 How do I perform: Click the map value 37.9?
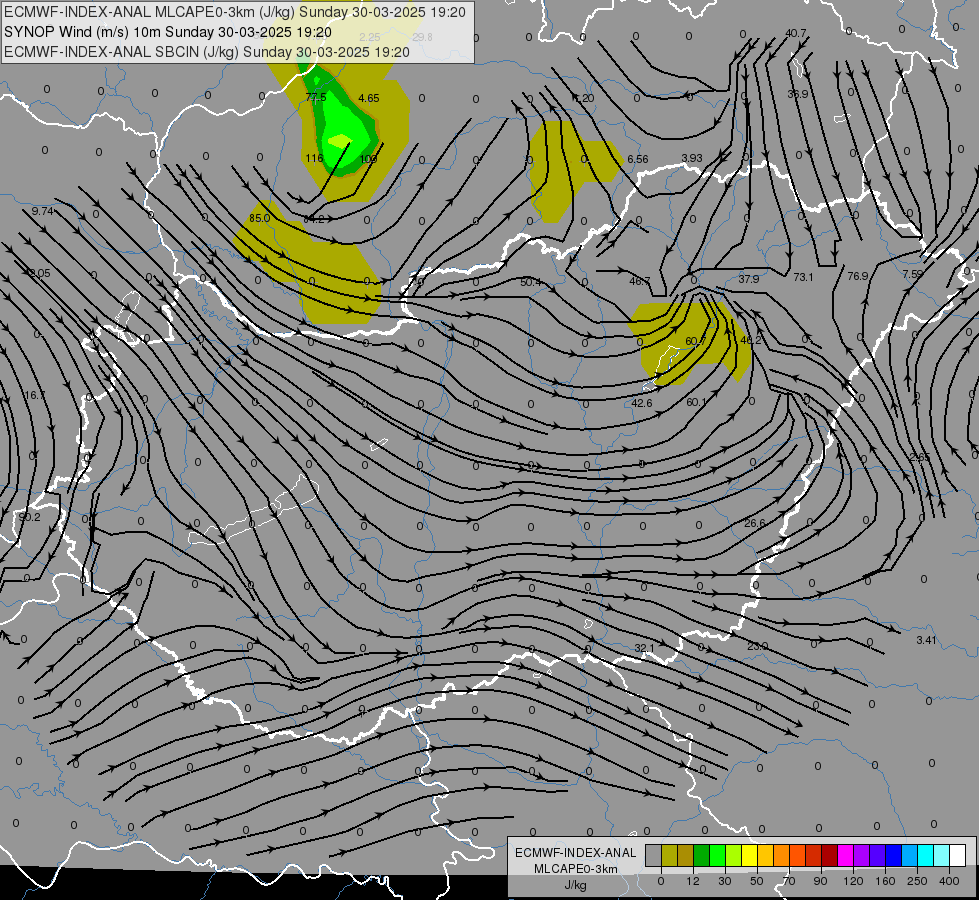749,279
